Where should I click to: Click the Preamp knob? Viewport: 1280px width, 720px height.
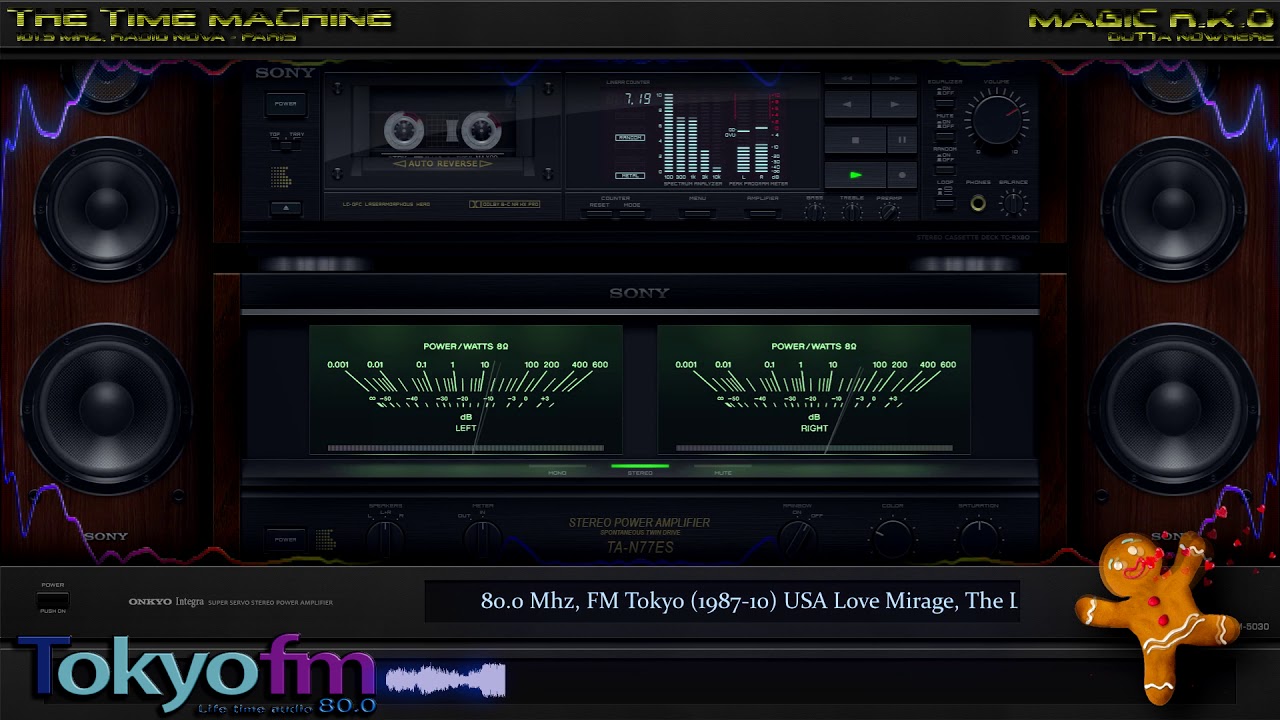coord(888,210)
